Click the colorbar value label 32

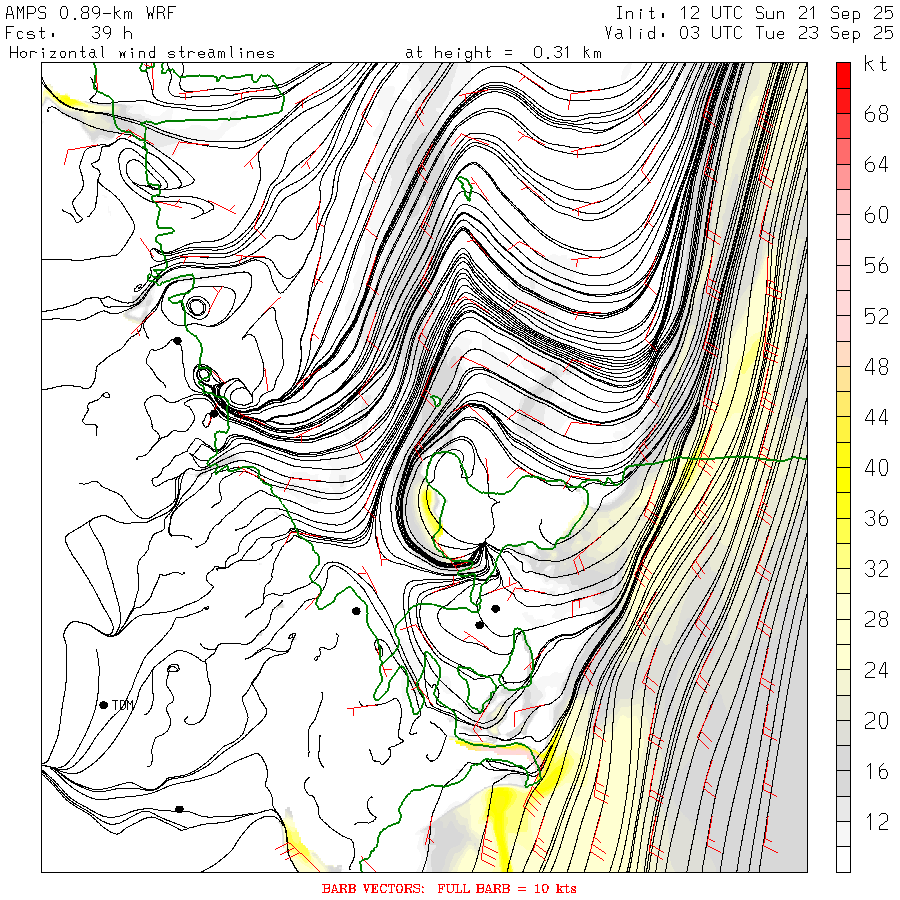coord(876,569)
